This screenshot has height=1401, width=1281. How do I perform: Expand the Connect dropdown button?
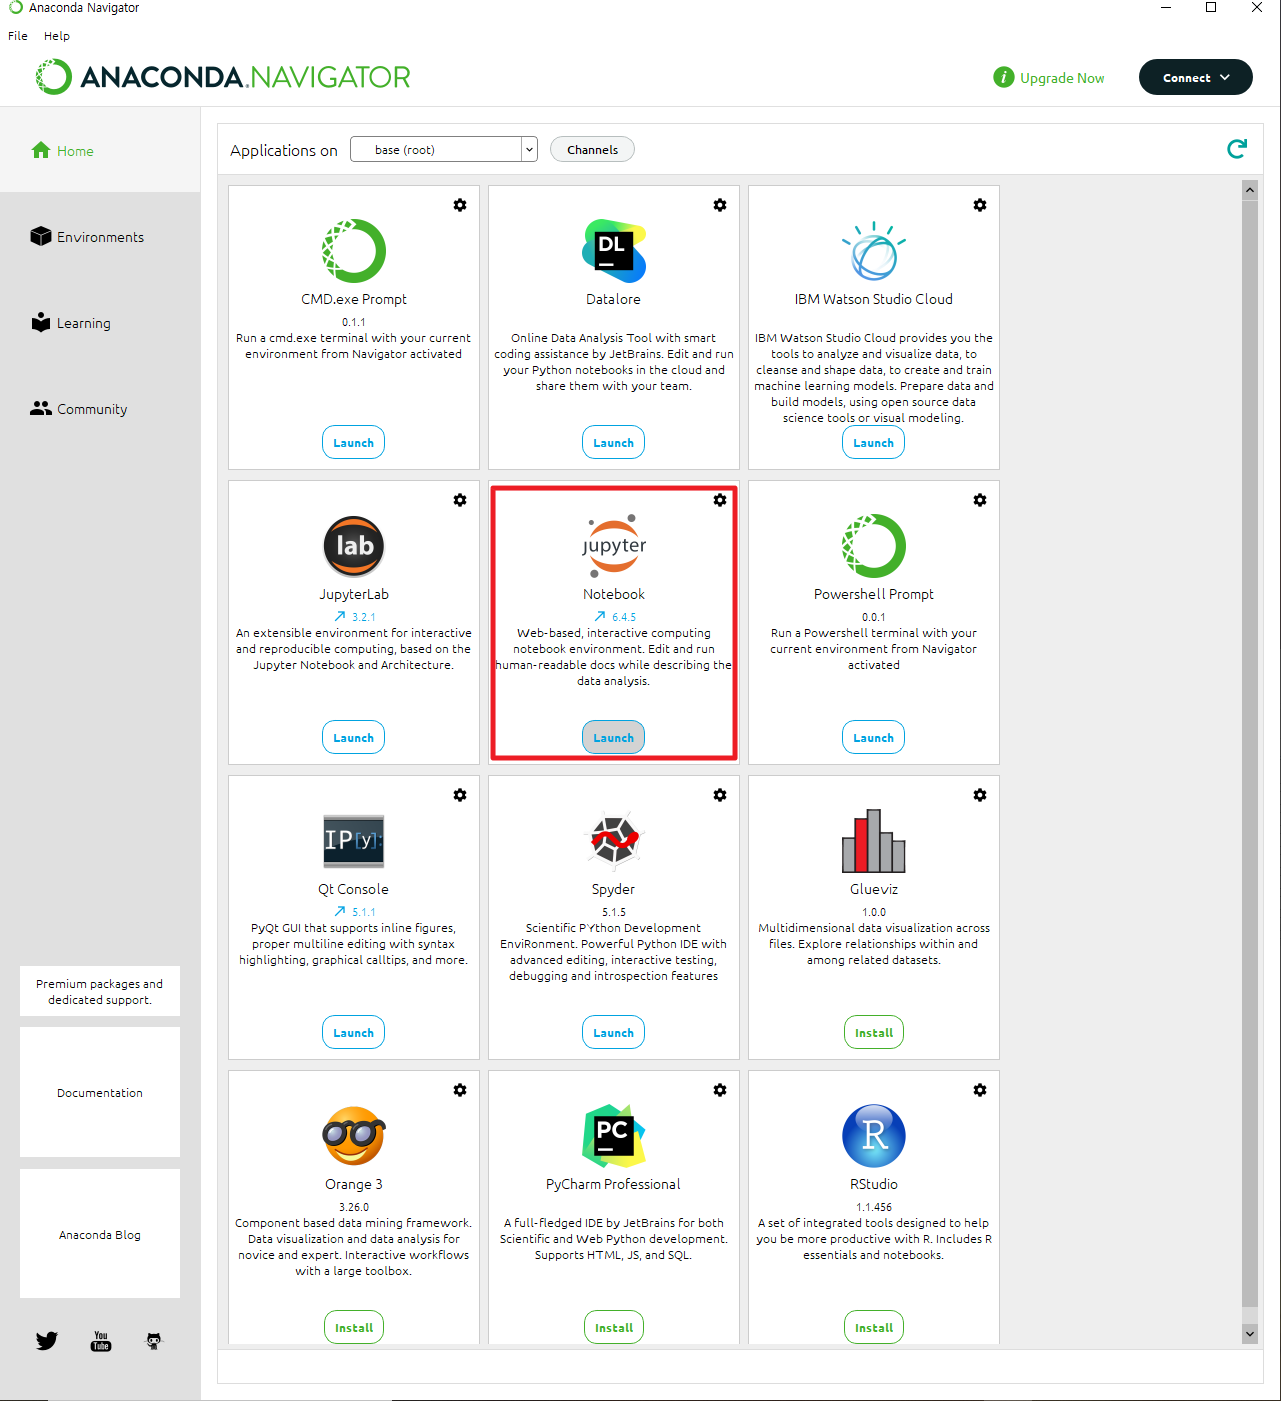(1196, 77)
